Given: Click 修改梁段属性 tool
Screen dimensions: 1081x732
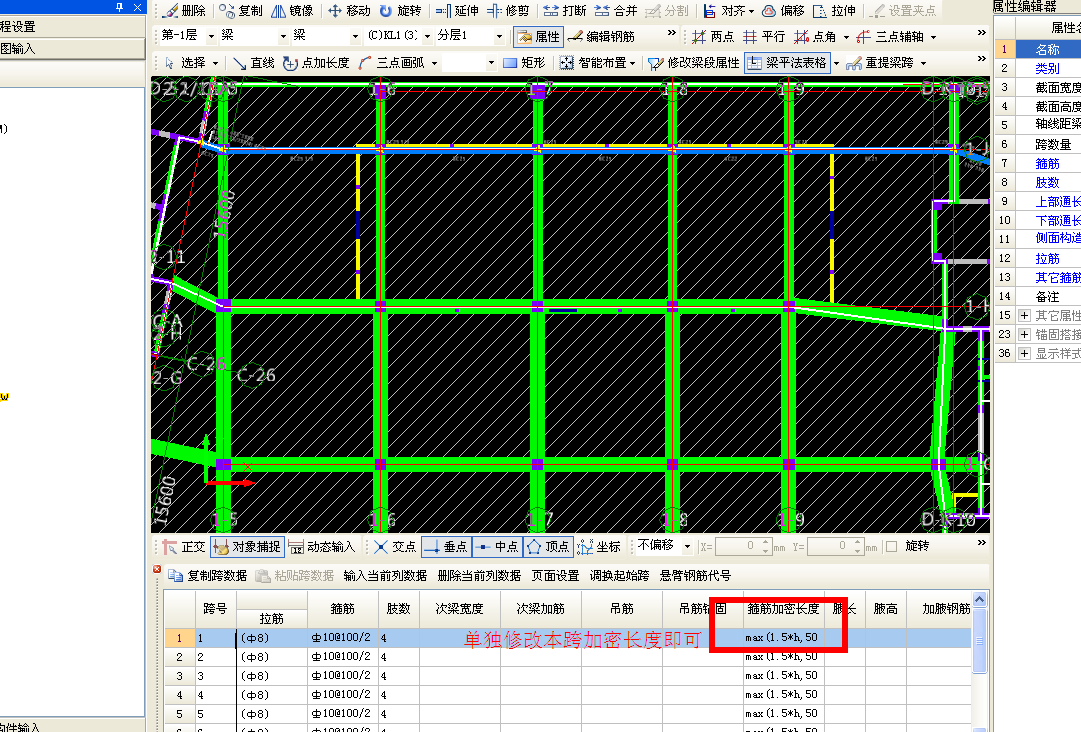Looking at the screenshot, I should [693, 63].
